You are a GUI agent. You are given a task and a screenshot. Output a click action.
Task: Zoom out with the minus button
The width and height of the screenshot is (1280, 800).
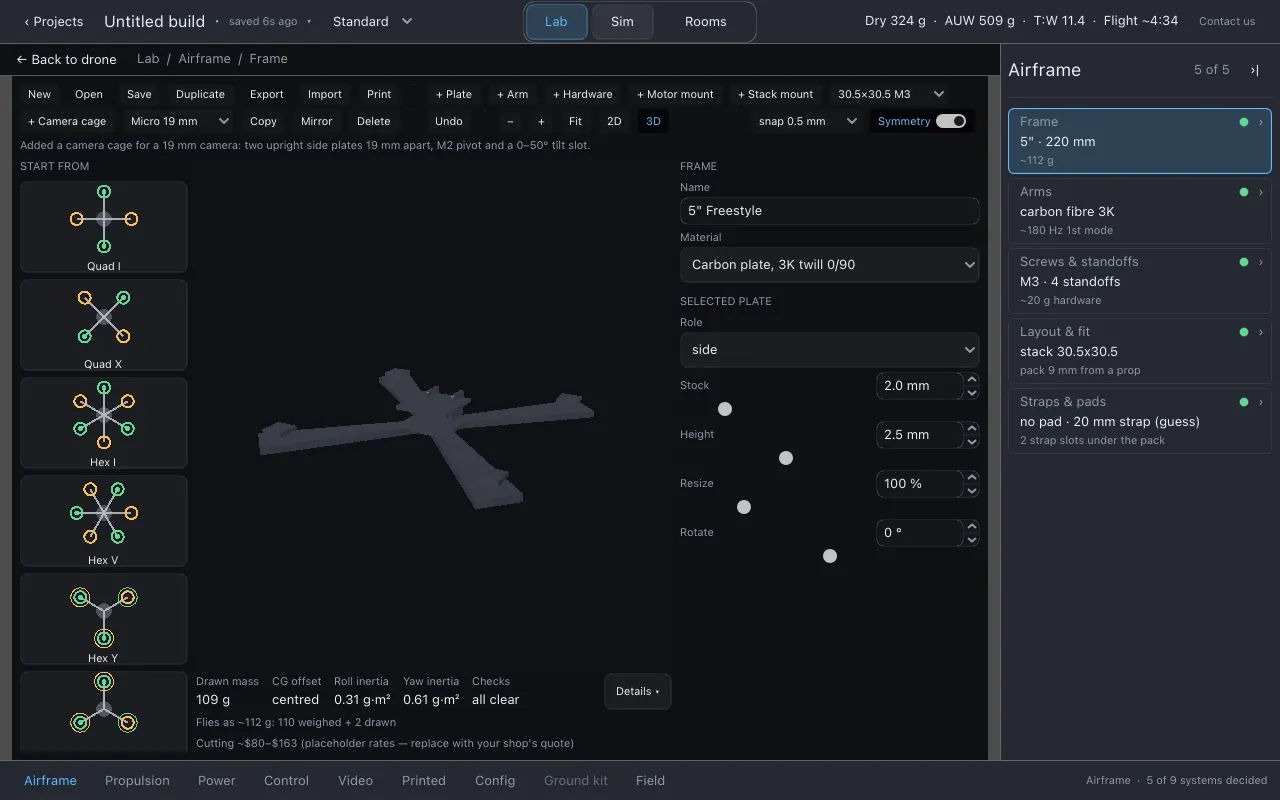tap(510, 121)
